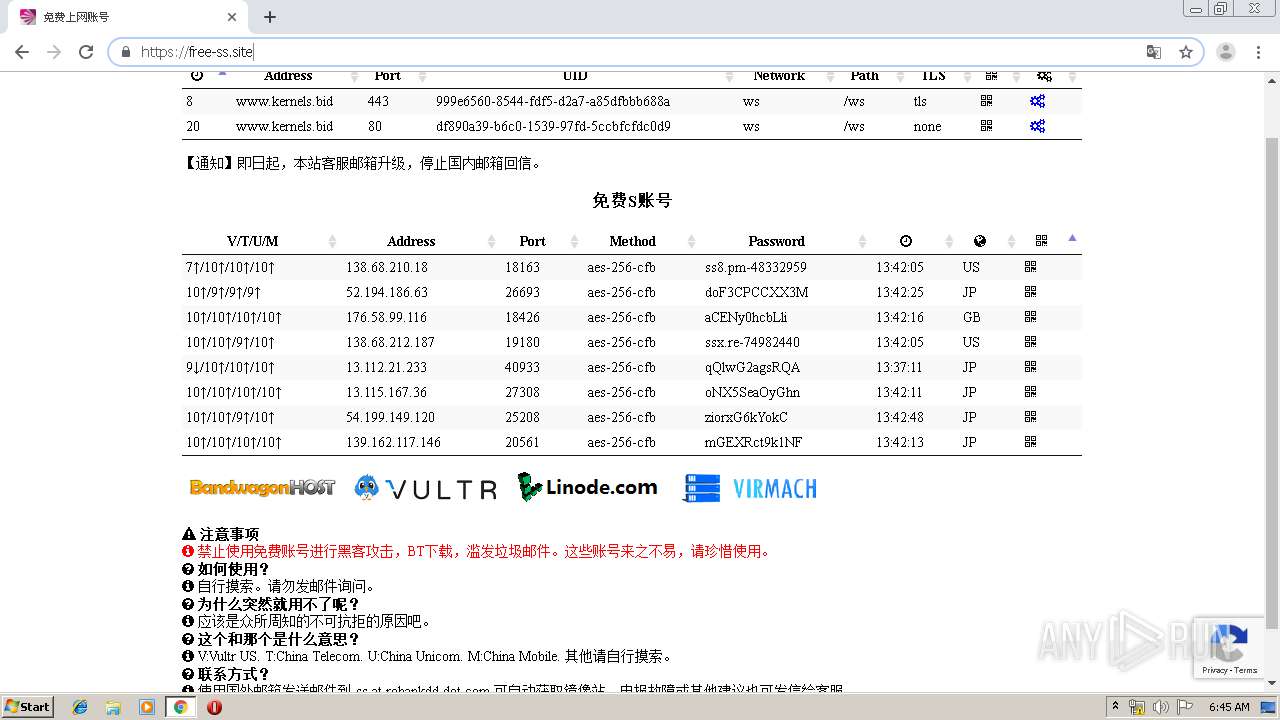The height and width of the screenshot is (720, 1280).
Task: Click the reCAPTCHA Terms link
Action: click(x=1246, y=670)
